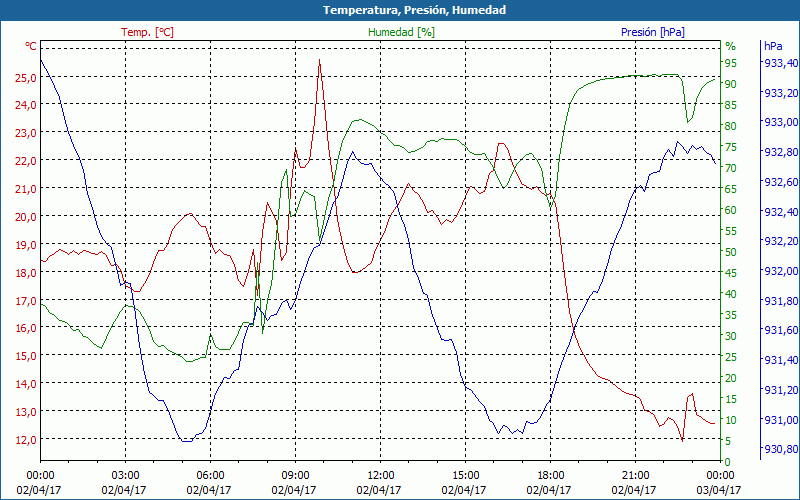Click temperature axis value '17,0'

26,301
